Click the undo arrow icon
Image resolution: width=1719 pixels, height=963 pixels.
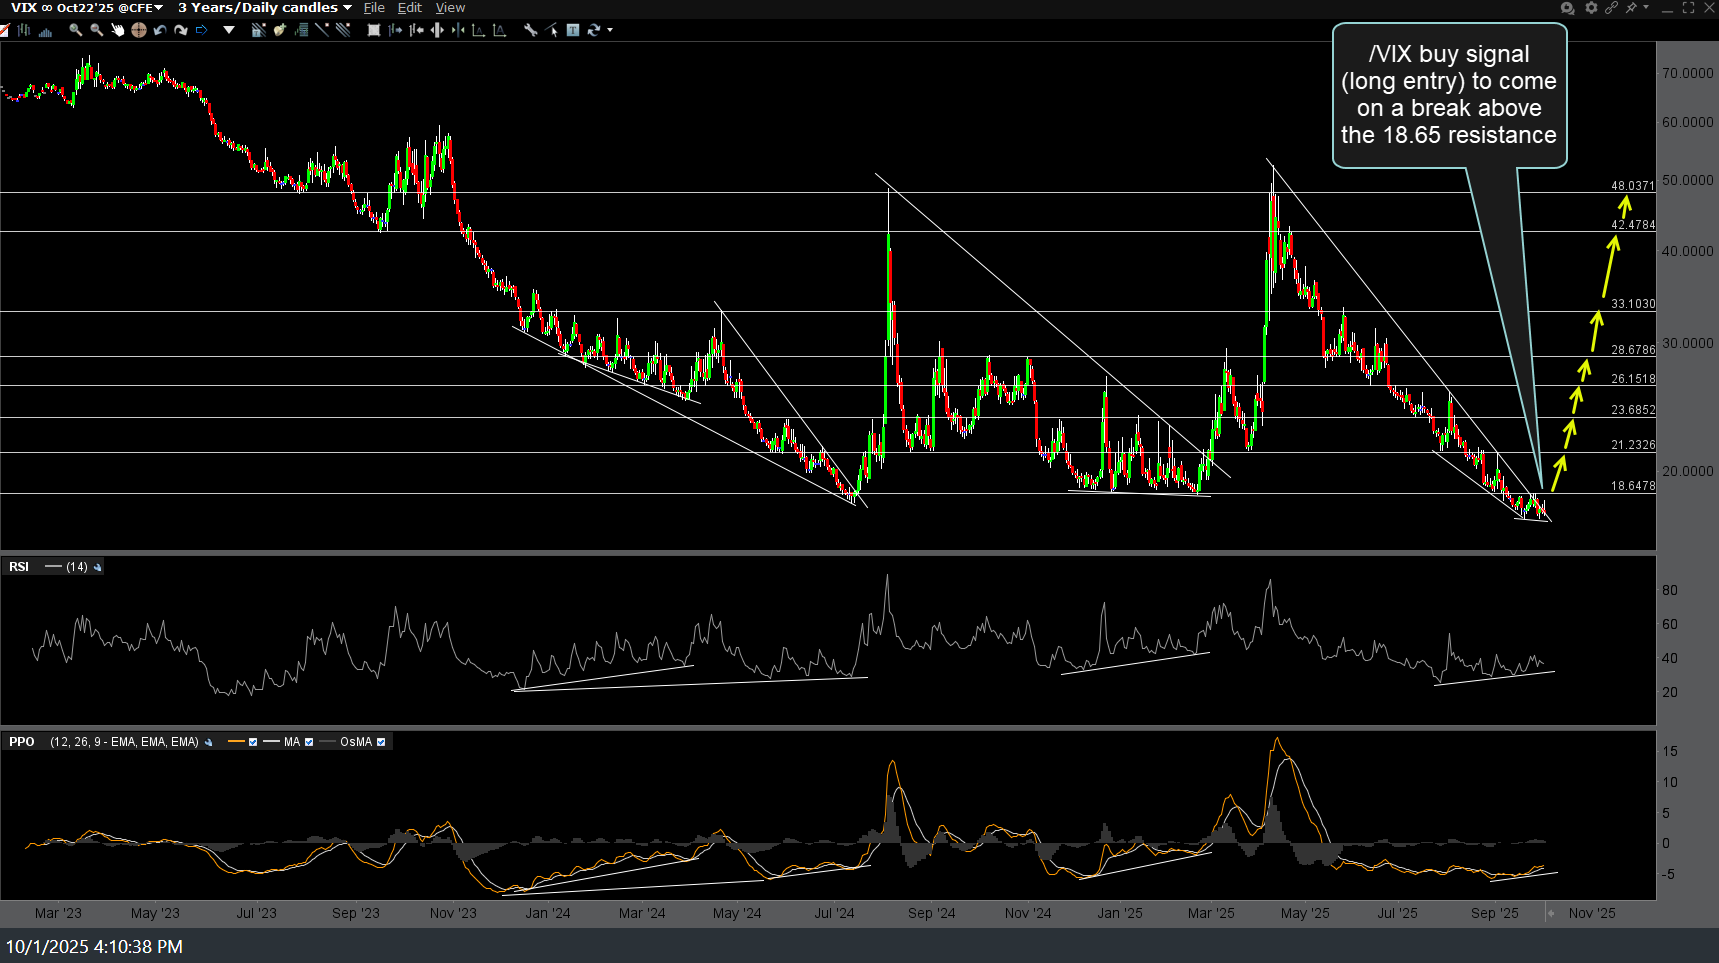(160, 30)
